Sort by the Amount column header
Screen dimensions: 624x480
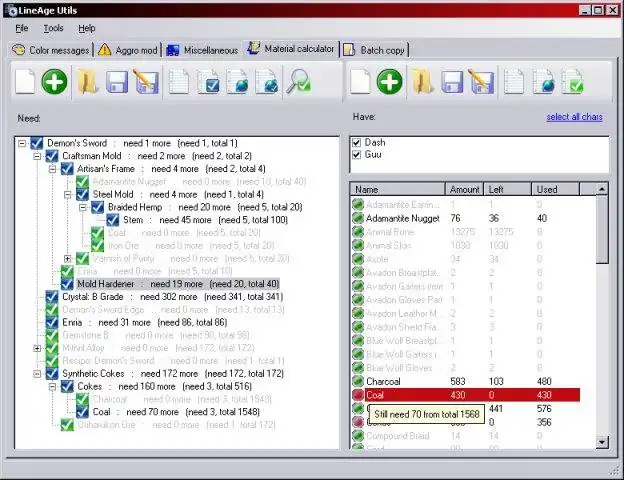coord(464,189)
